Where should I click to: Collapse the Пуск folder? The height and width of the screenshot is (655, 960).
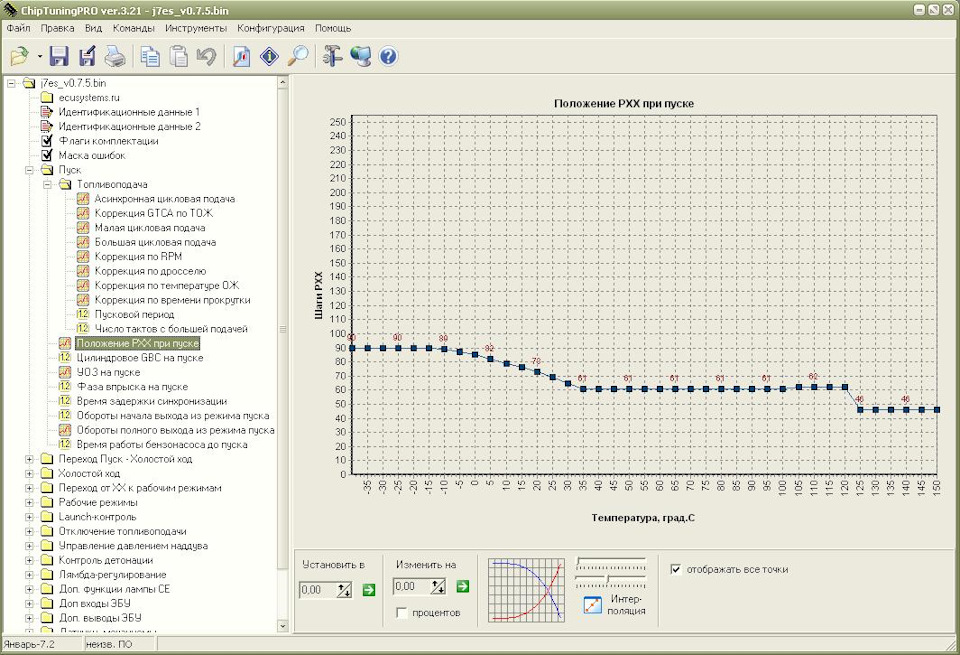(x=29, y=170)
